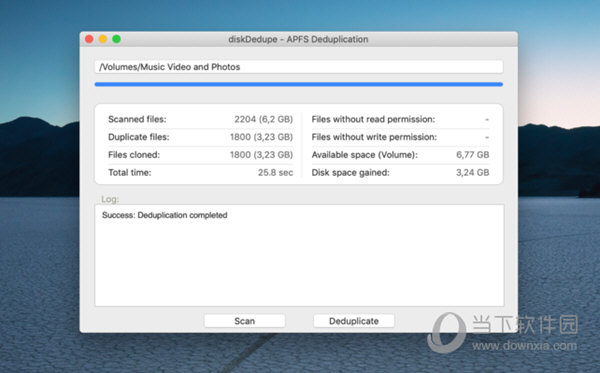Click the "Total time:" label
600x373 pixels.
[x=130, y=173]
